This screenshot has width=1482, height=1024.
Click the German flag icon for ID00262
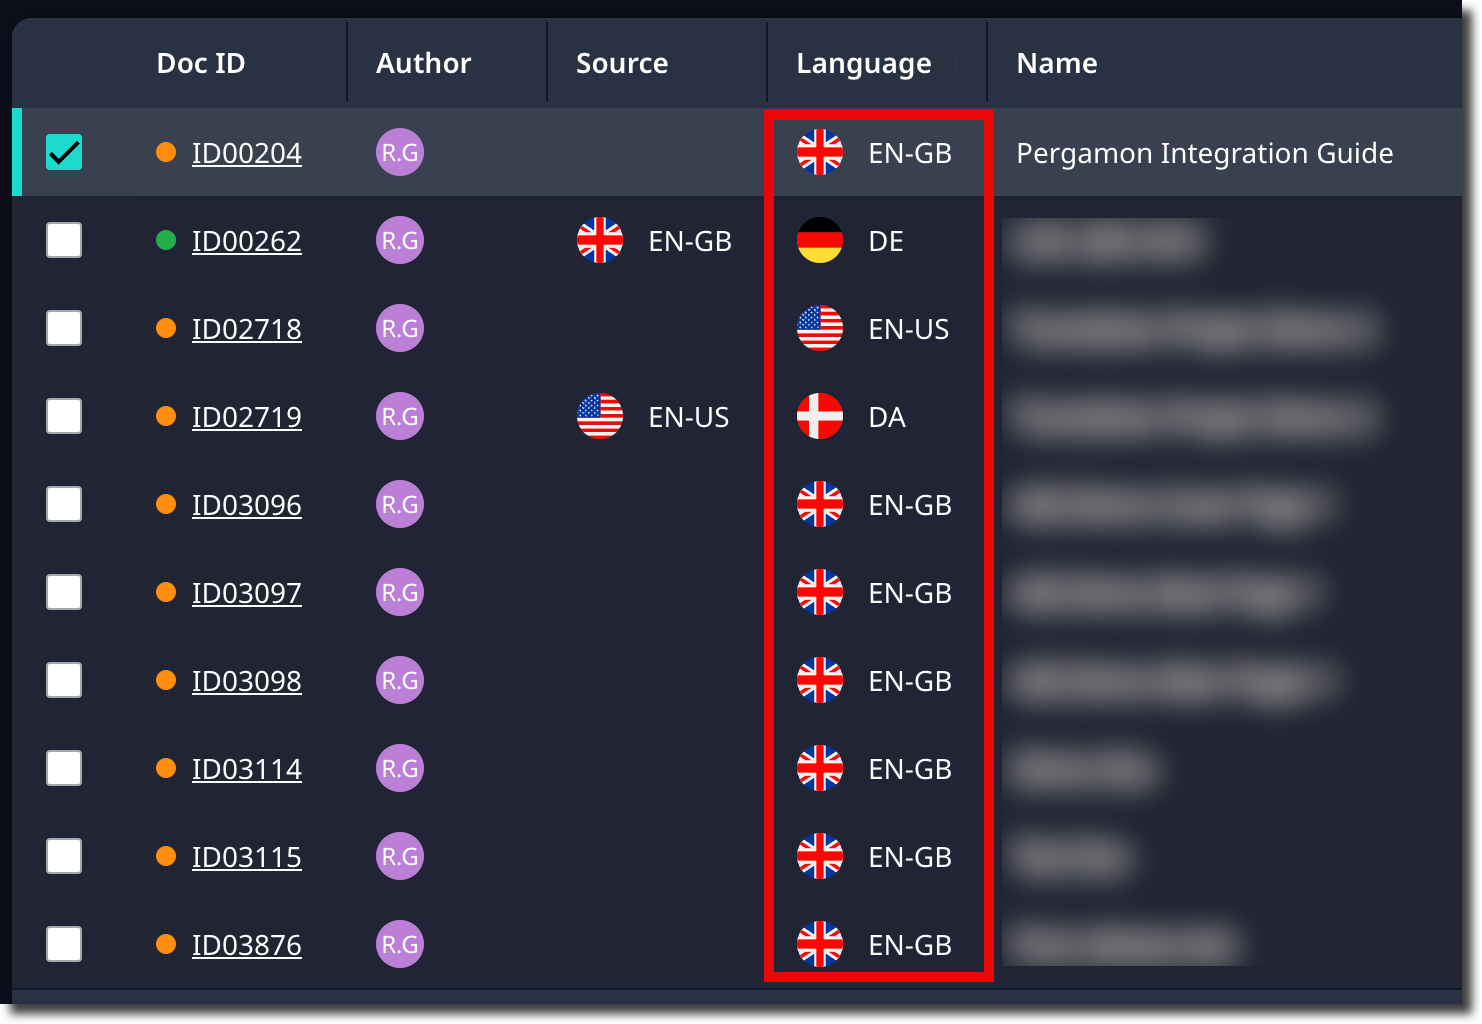(x=820, y=241)
